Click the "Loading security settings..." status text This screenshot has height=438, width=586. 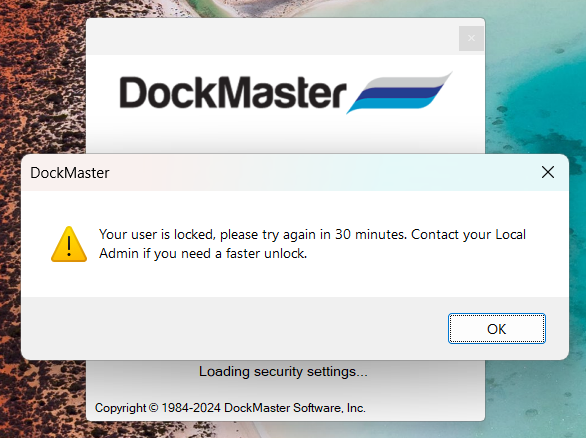pos(283,371)
